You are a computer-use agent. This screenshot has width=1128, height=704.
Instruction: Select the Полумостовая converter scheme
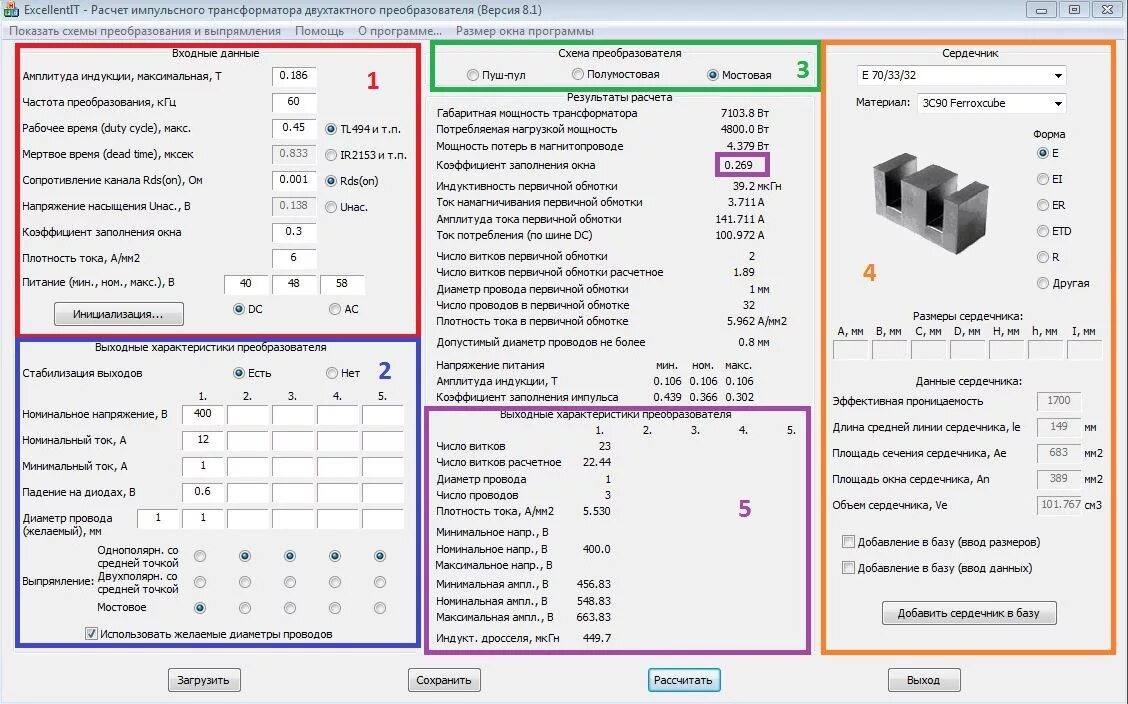[578, 74]
